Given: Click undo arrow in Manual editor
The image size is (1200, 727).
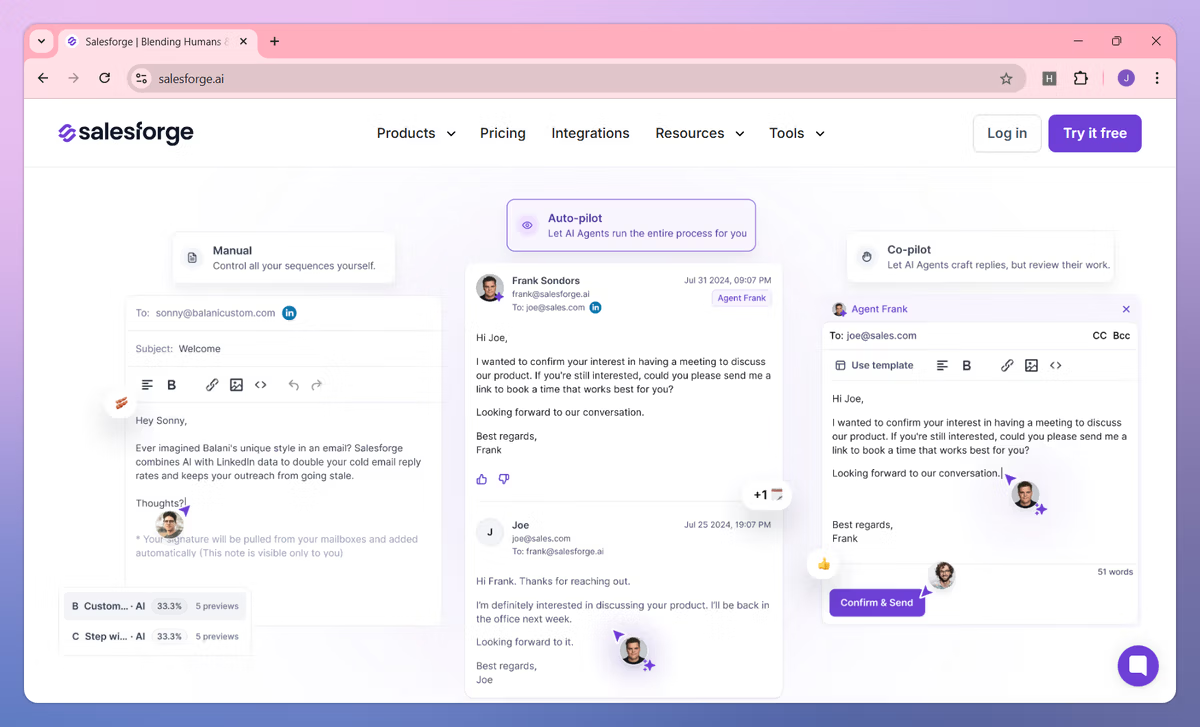Looking at the screenshot, I should tap(293, 385).
